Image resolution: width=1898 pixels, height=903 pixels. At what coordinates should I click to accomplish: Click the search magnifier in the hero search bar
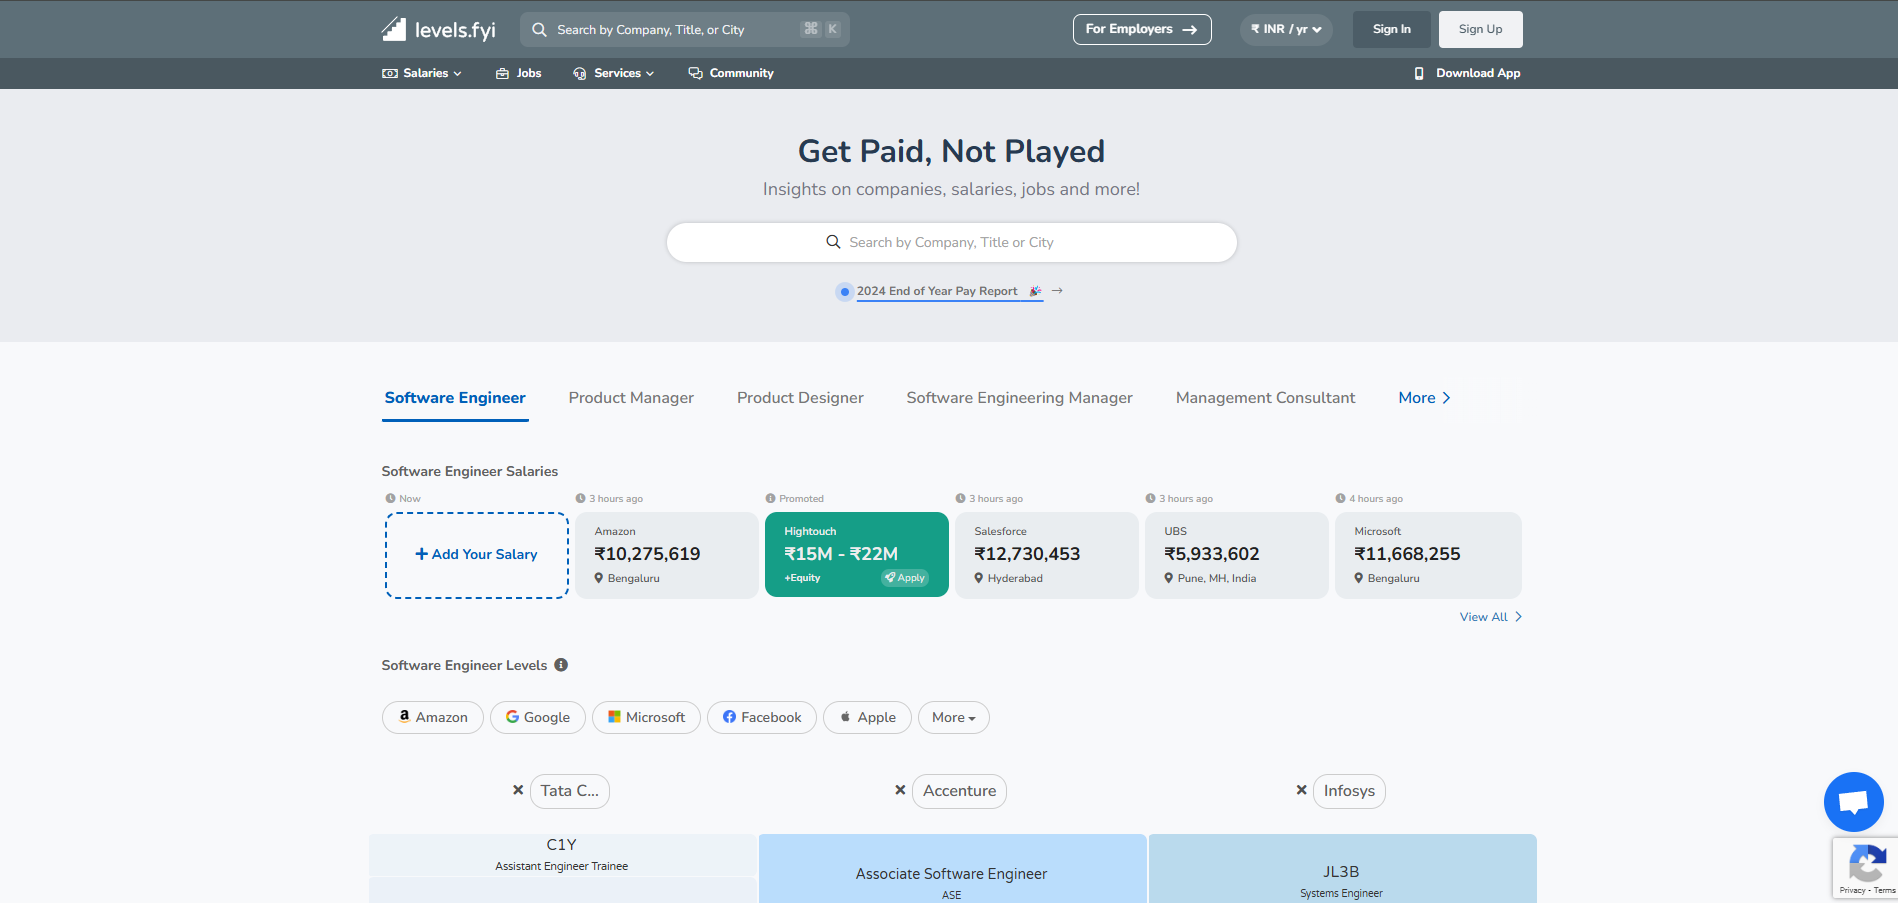coord(833,242)
